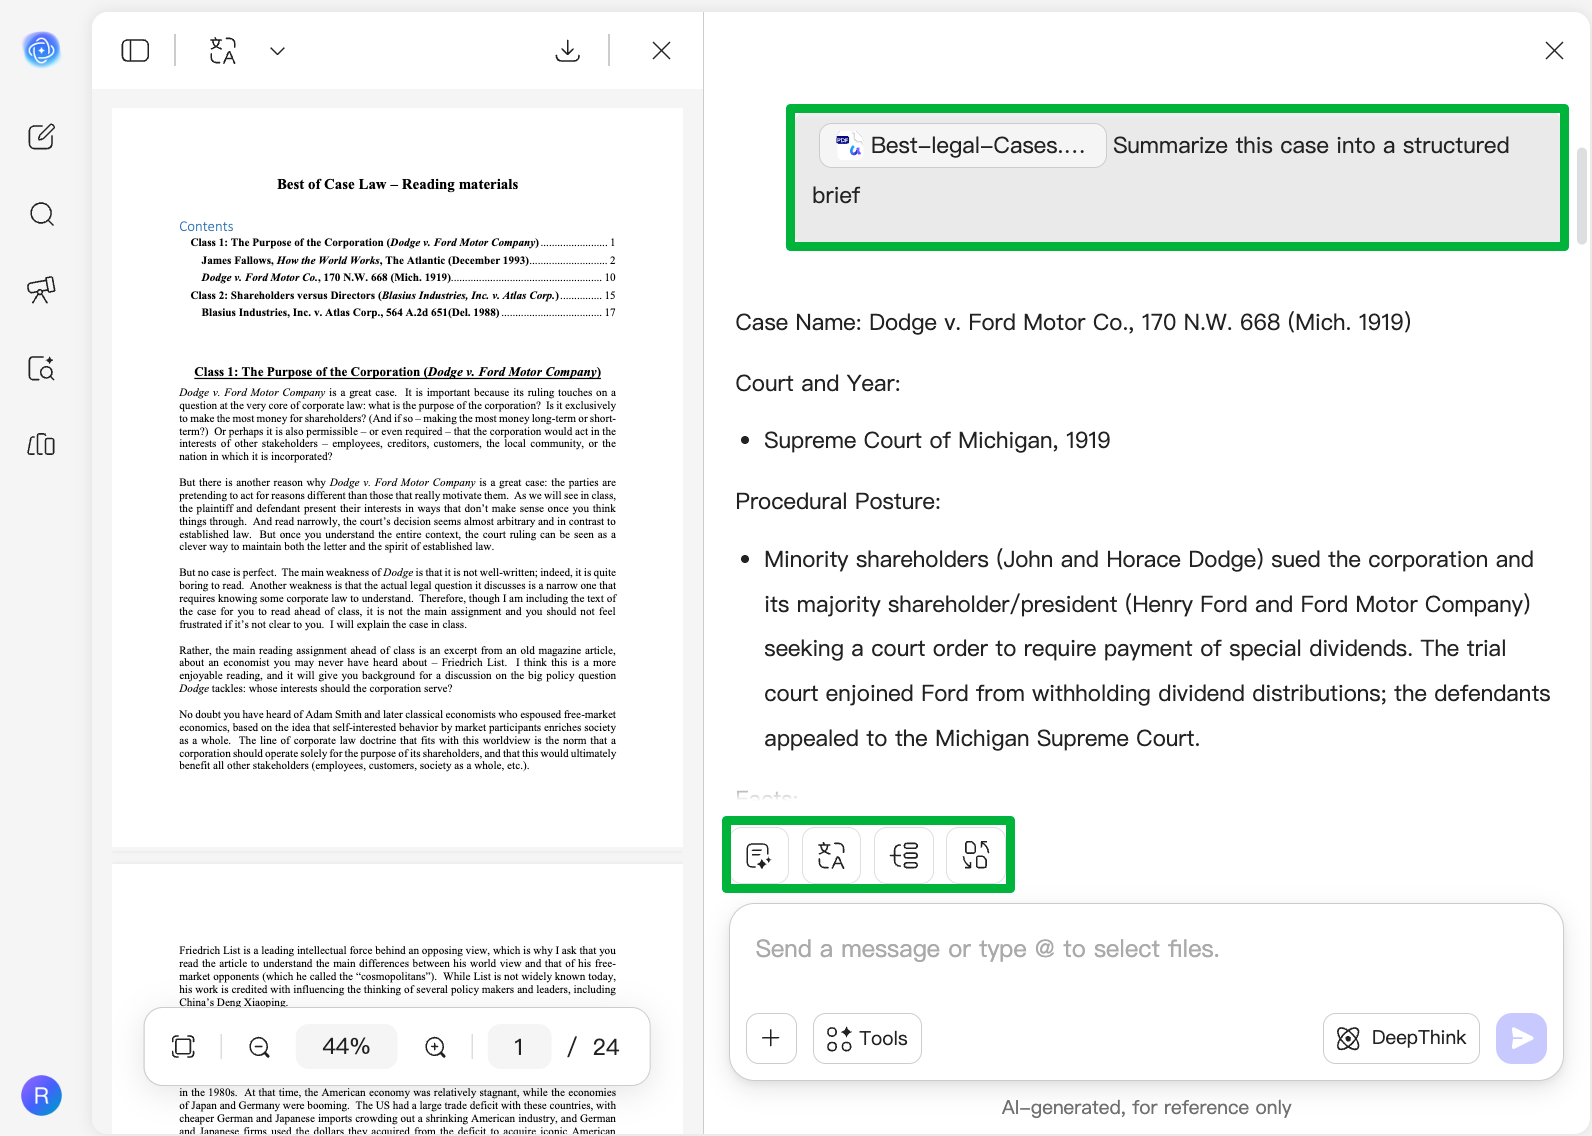Open Dodge v. Ford Motor Co. 170 N.W. 668 contents entry

(x=408, y=277)
